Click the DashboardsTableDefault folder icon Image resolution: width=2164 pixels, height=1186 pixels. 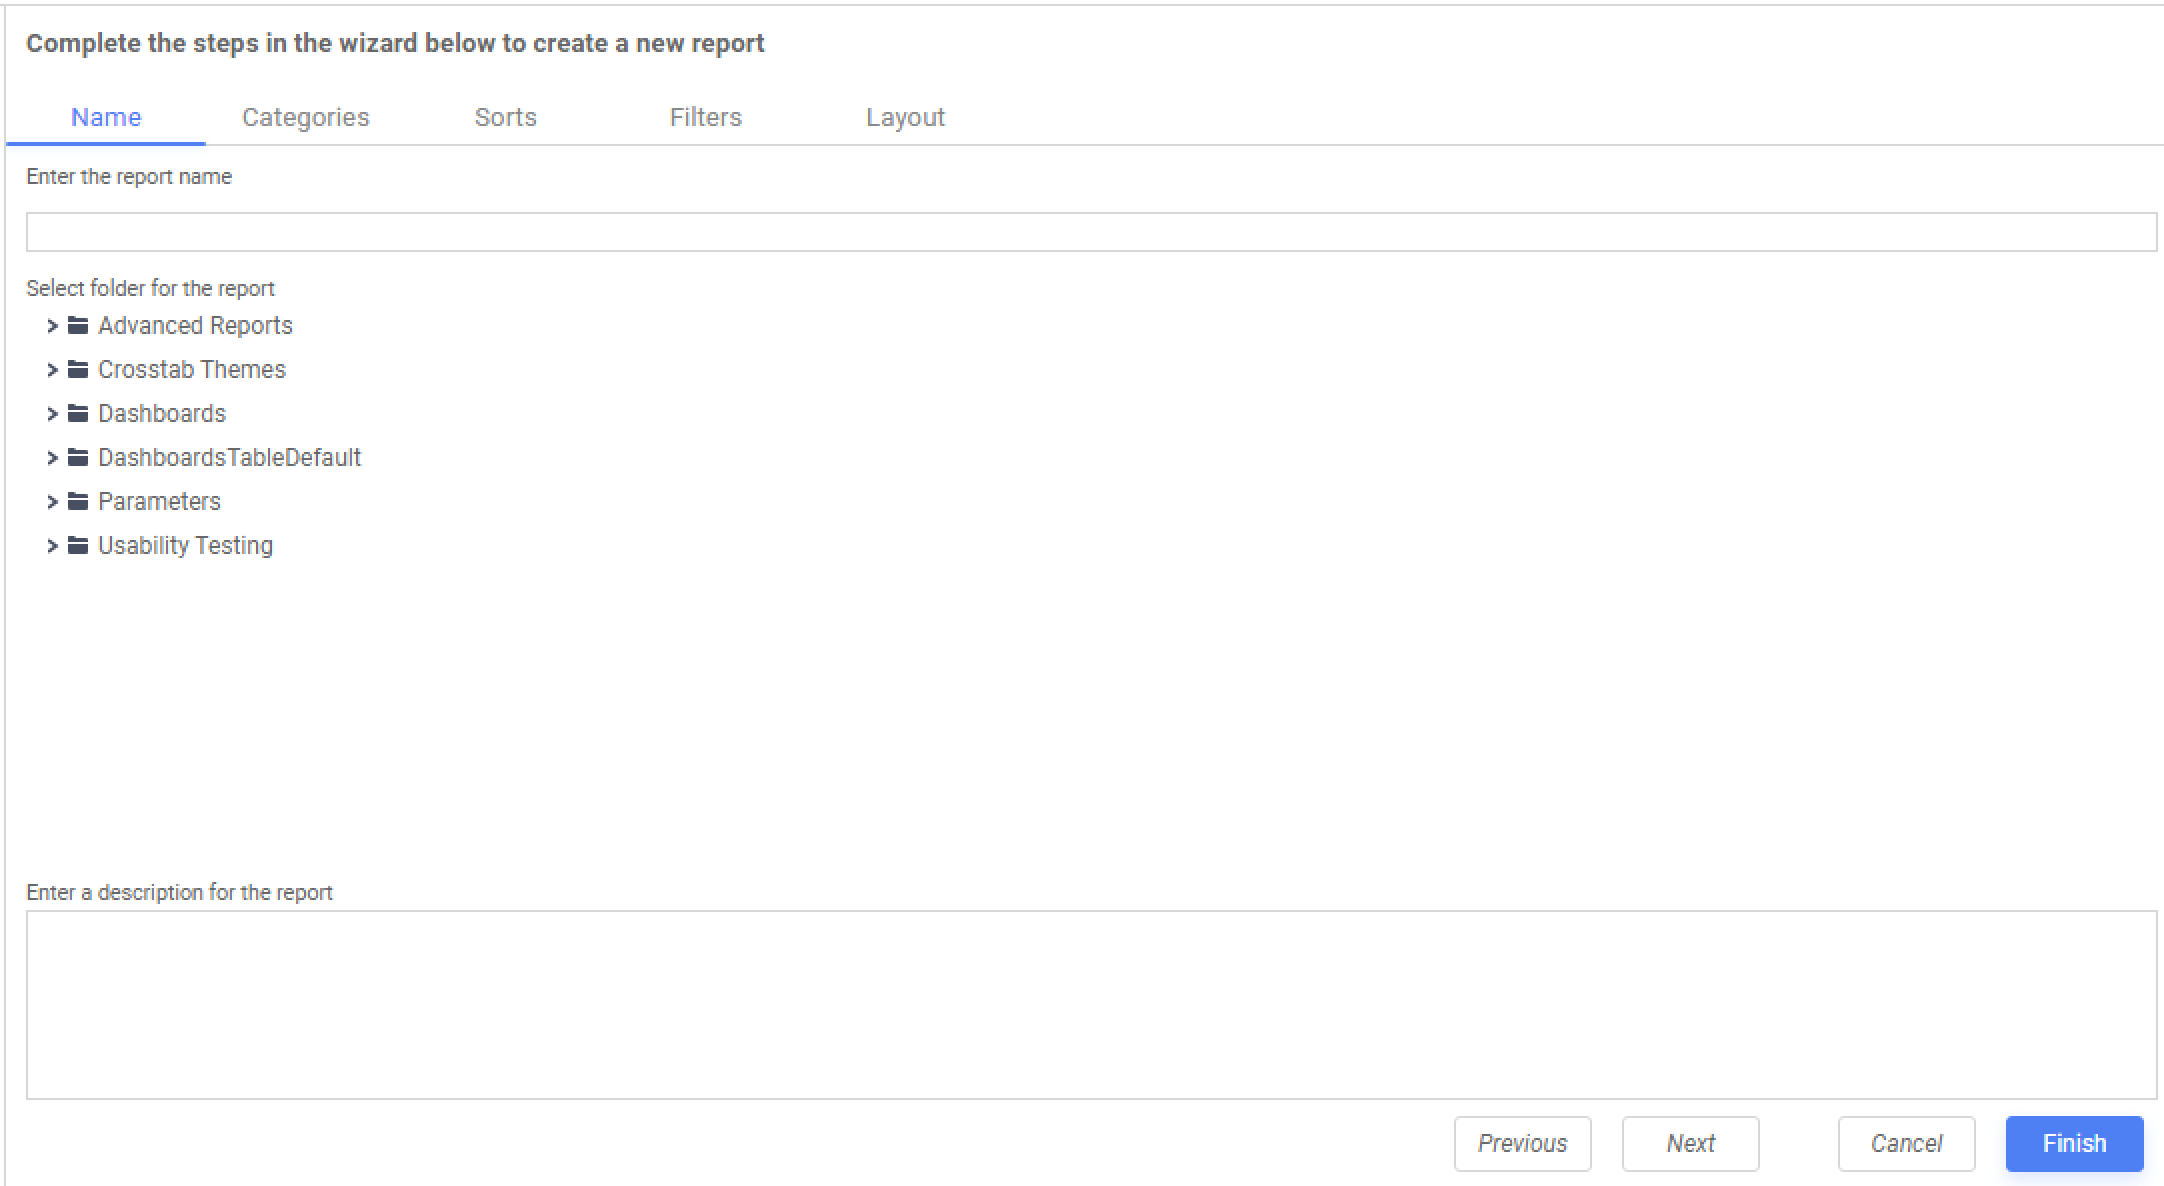tap(78, 457)
